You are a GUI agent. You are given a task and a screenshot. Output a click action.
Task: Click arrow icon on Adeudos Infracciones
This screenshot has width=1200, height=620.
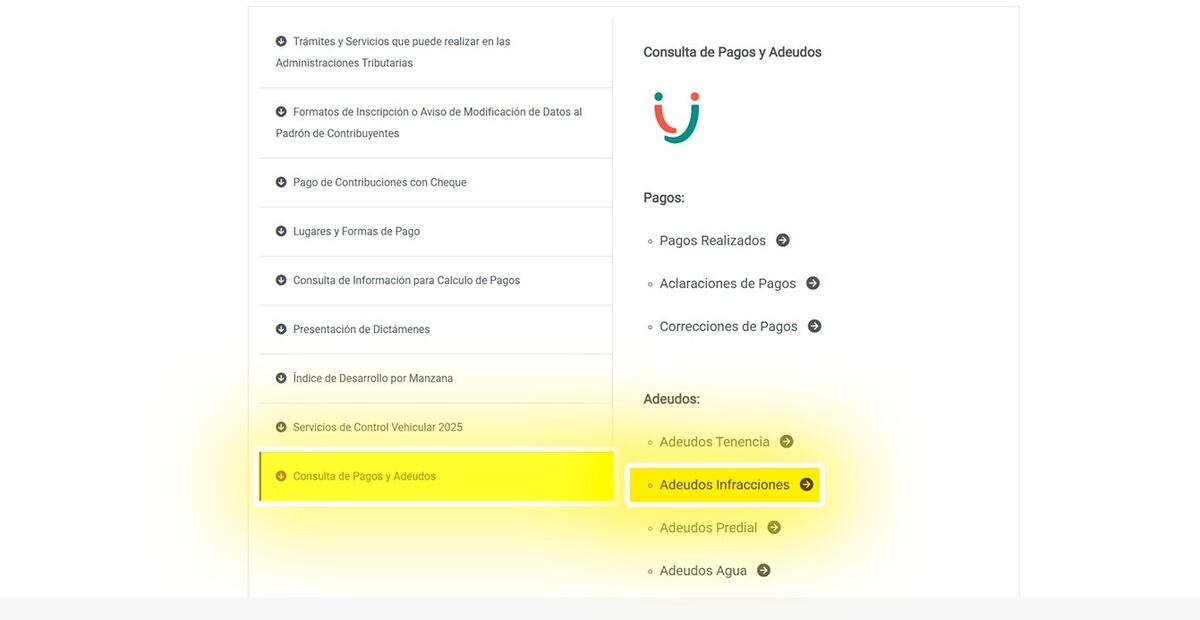(x=806, y=485)
